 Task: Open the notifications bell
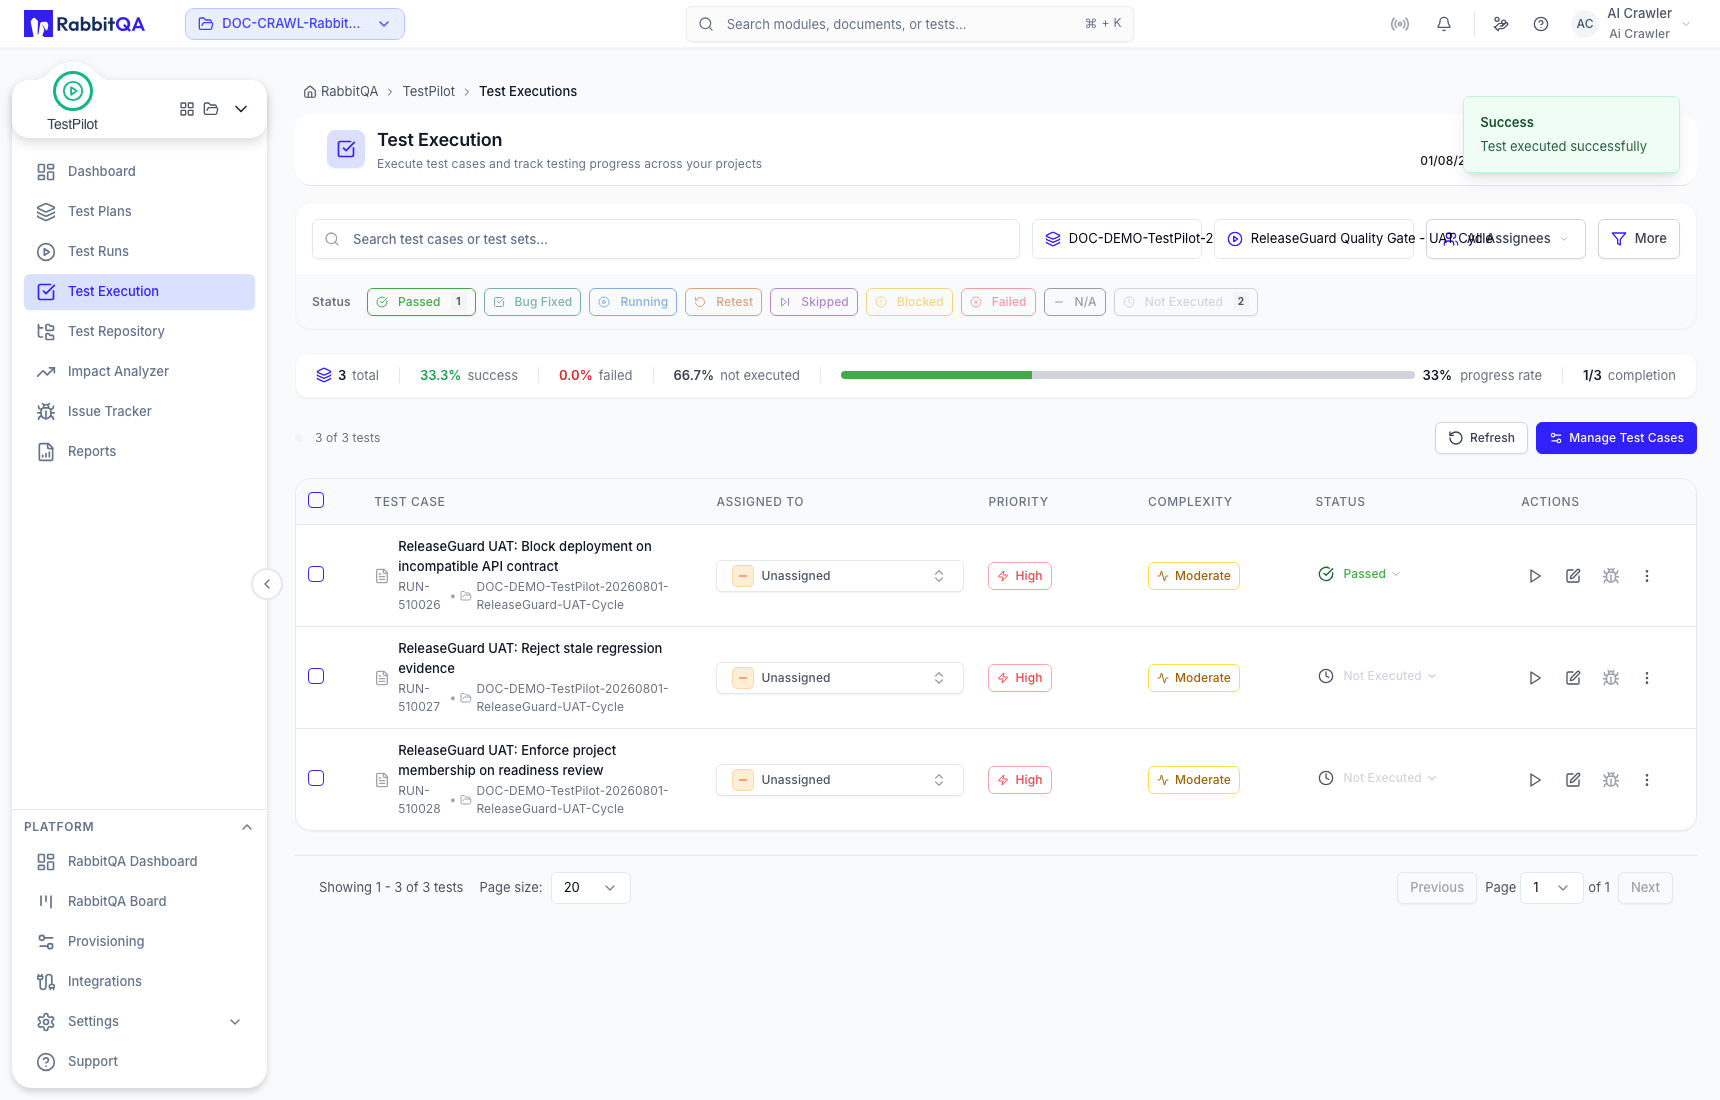[1444, 24]
